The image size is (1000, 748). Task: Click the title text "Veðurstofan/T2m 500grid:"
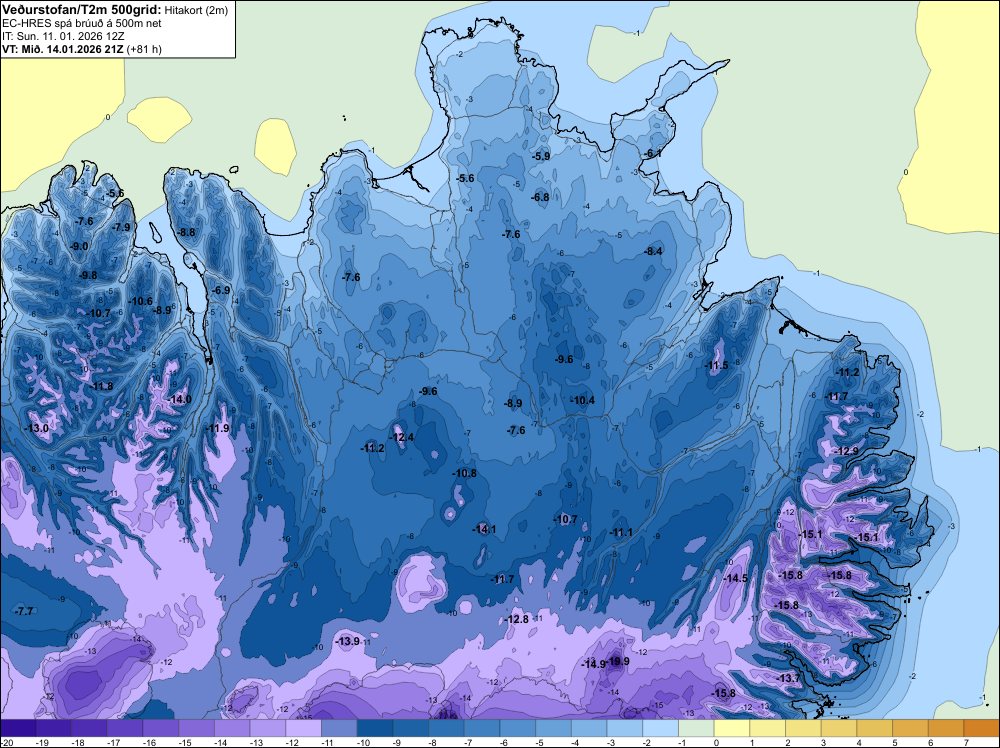[x=82, y=10]
